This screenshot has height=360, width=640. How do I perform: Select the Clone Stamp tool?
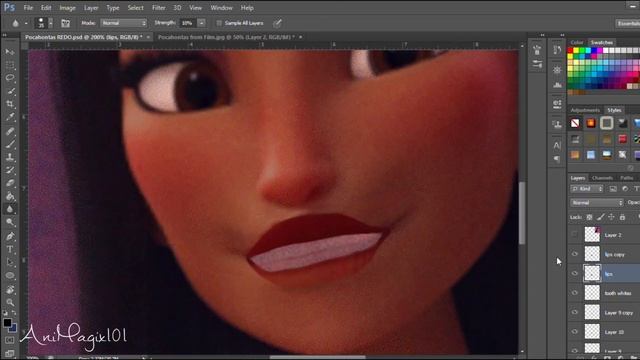click(x=10, y=157)
